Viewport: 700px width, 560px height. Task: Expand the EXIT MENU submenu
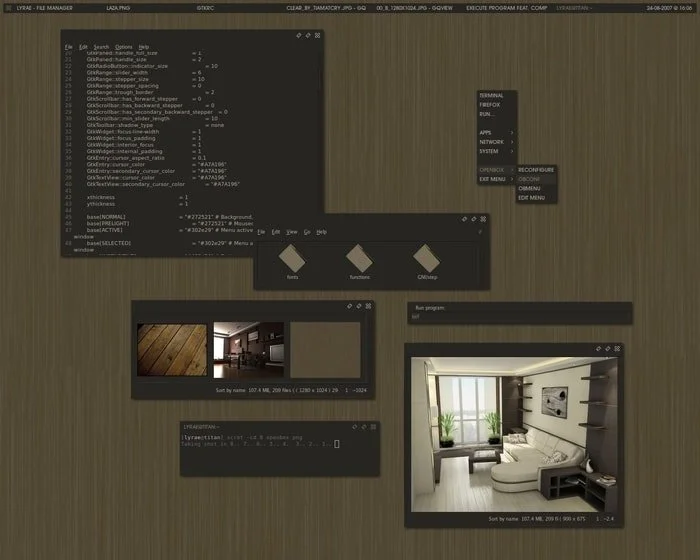tap(497, 179)
